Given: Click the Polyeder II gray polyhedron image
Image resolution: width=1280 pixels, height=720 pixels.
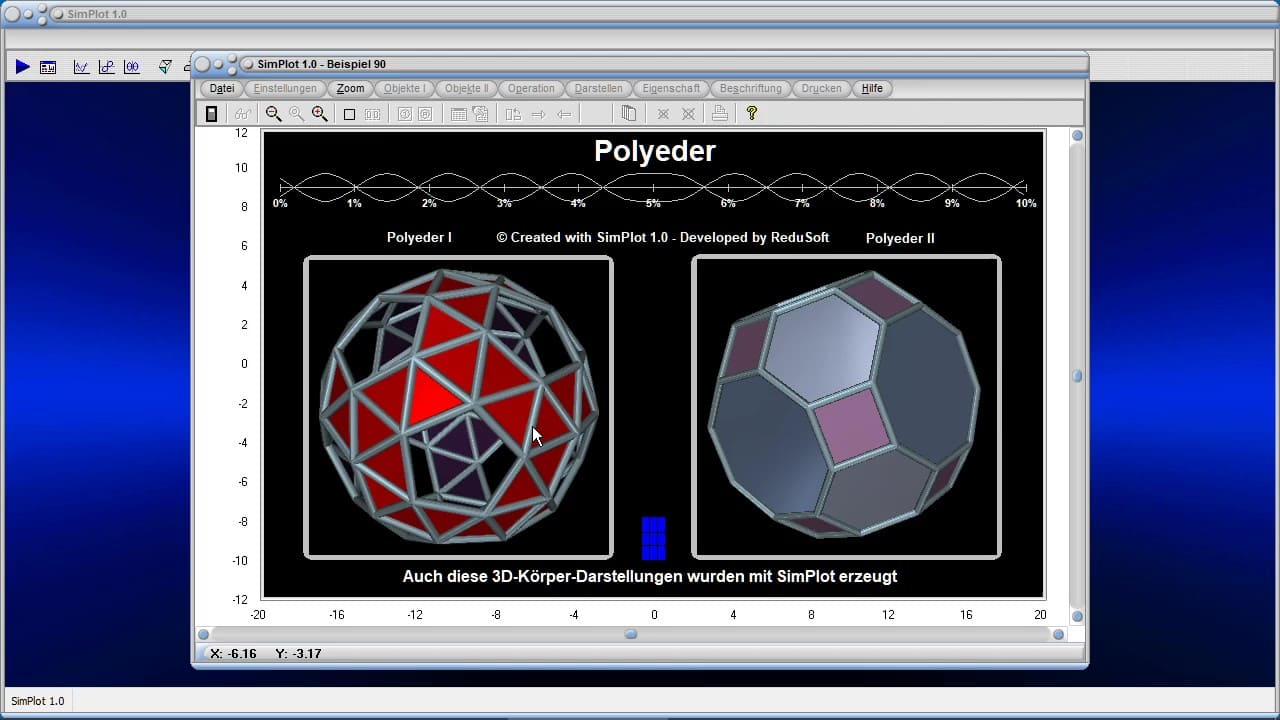Looking at the screenshot, I should (846, 407).
